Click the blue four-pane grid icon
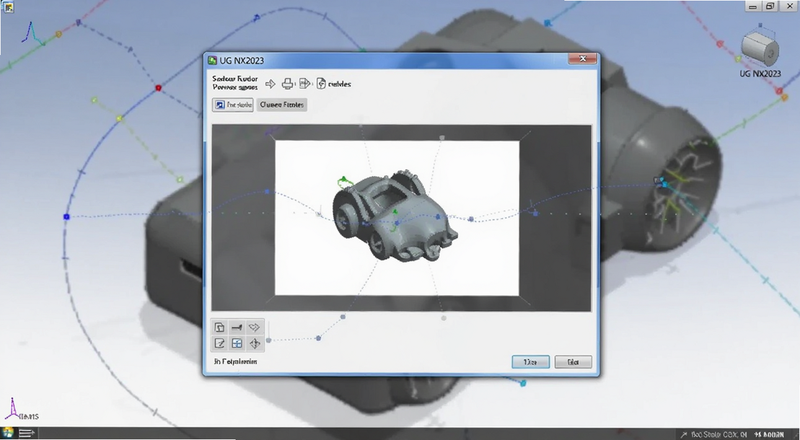This screenshot has width=800, height=440. pyautogui.click(x=237, y=344)
